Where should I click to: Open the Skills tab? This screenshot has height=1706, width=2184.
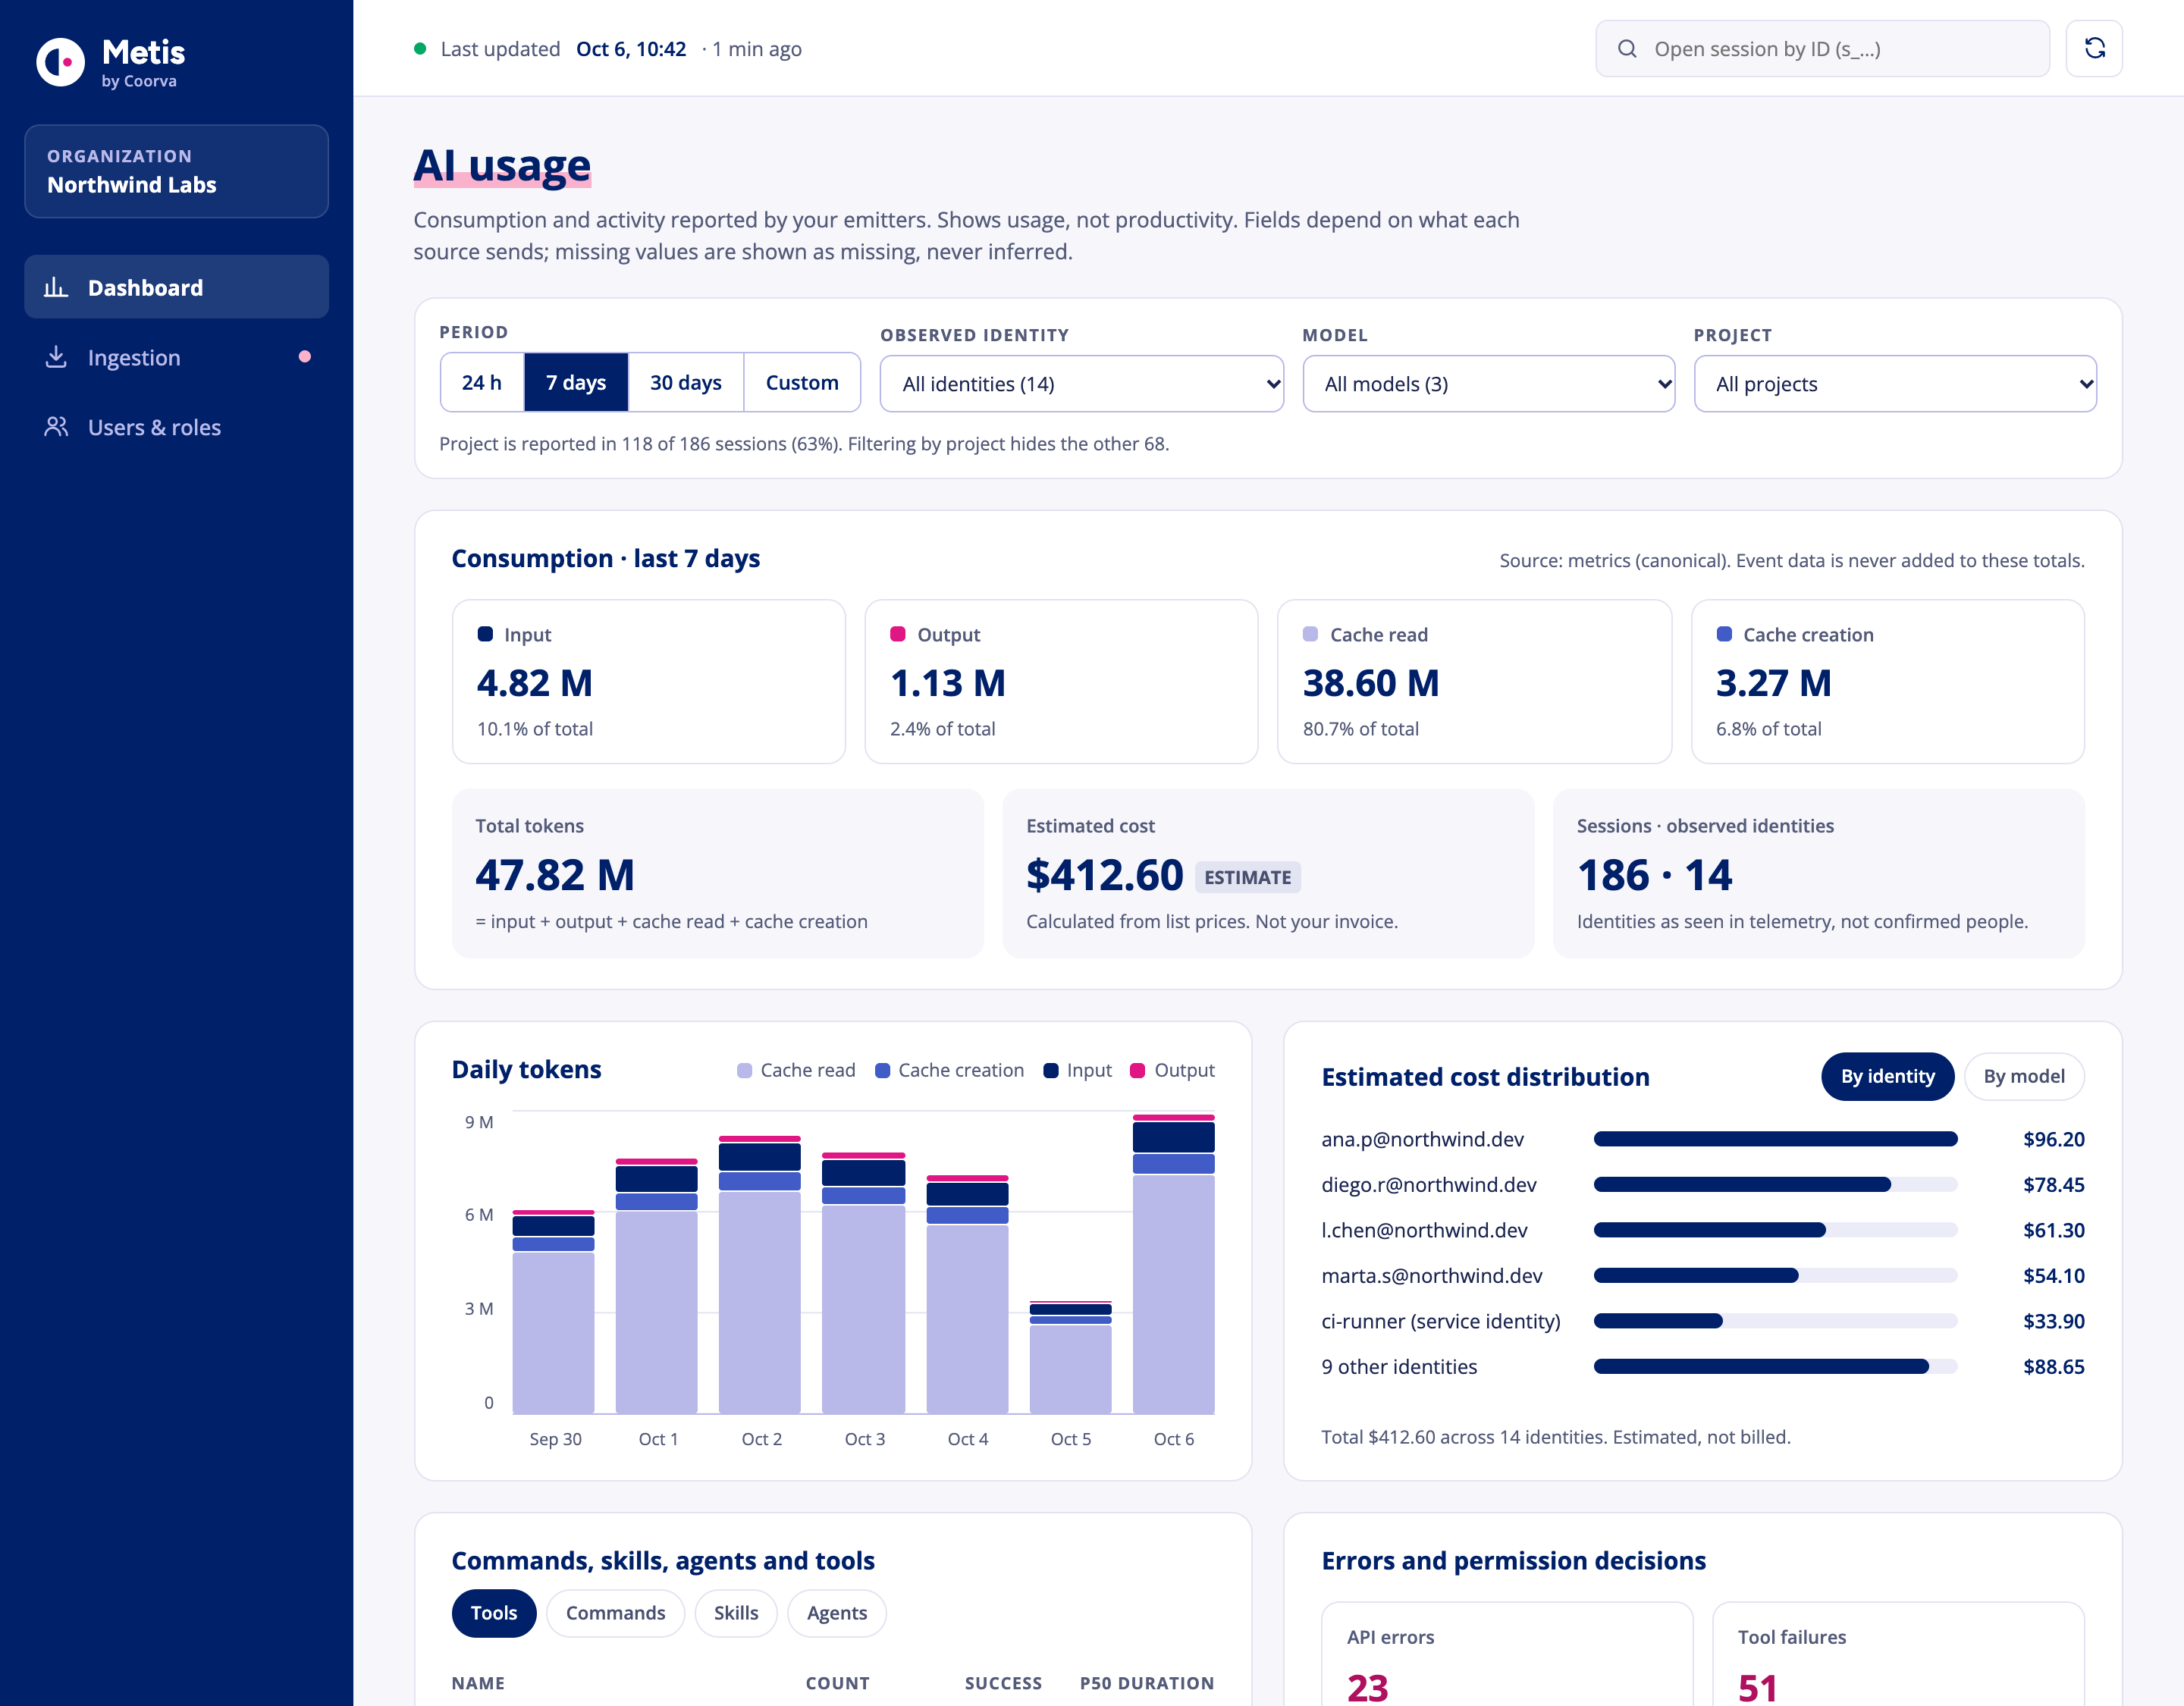(736, 1613)
